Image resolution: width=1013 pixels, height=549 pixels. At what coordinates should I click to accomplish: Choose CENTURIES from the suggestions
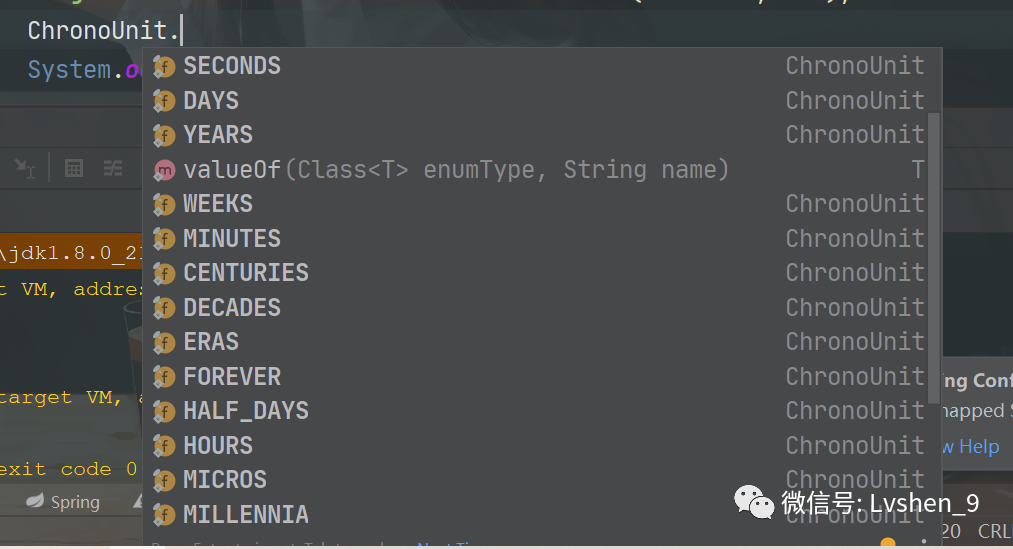[246, 273]
